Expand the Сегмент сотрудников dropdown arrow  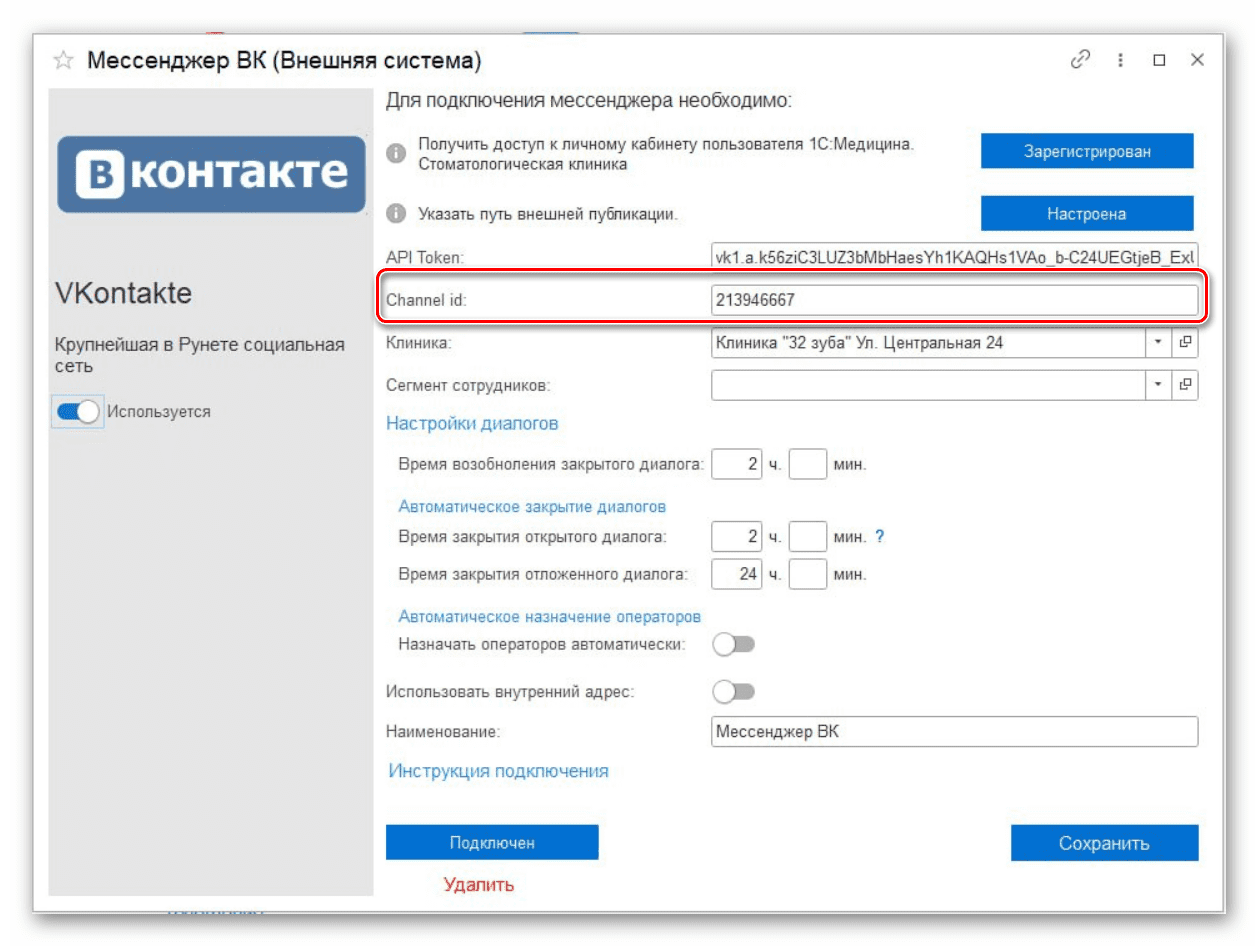pyautogui.click(x=1158, y=384)
